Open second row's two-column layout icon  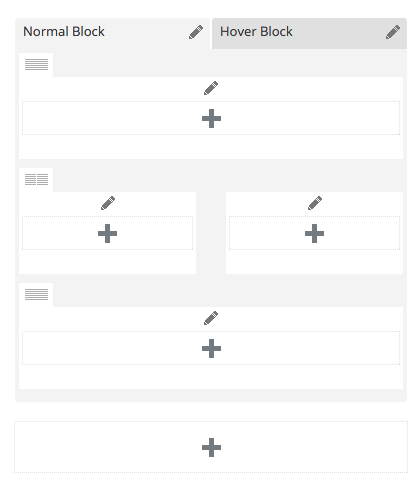[36, 179]
